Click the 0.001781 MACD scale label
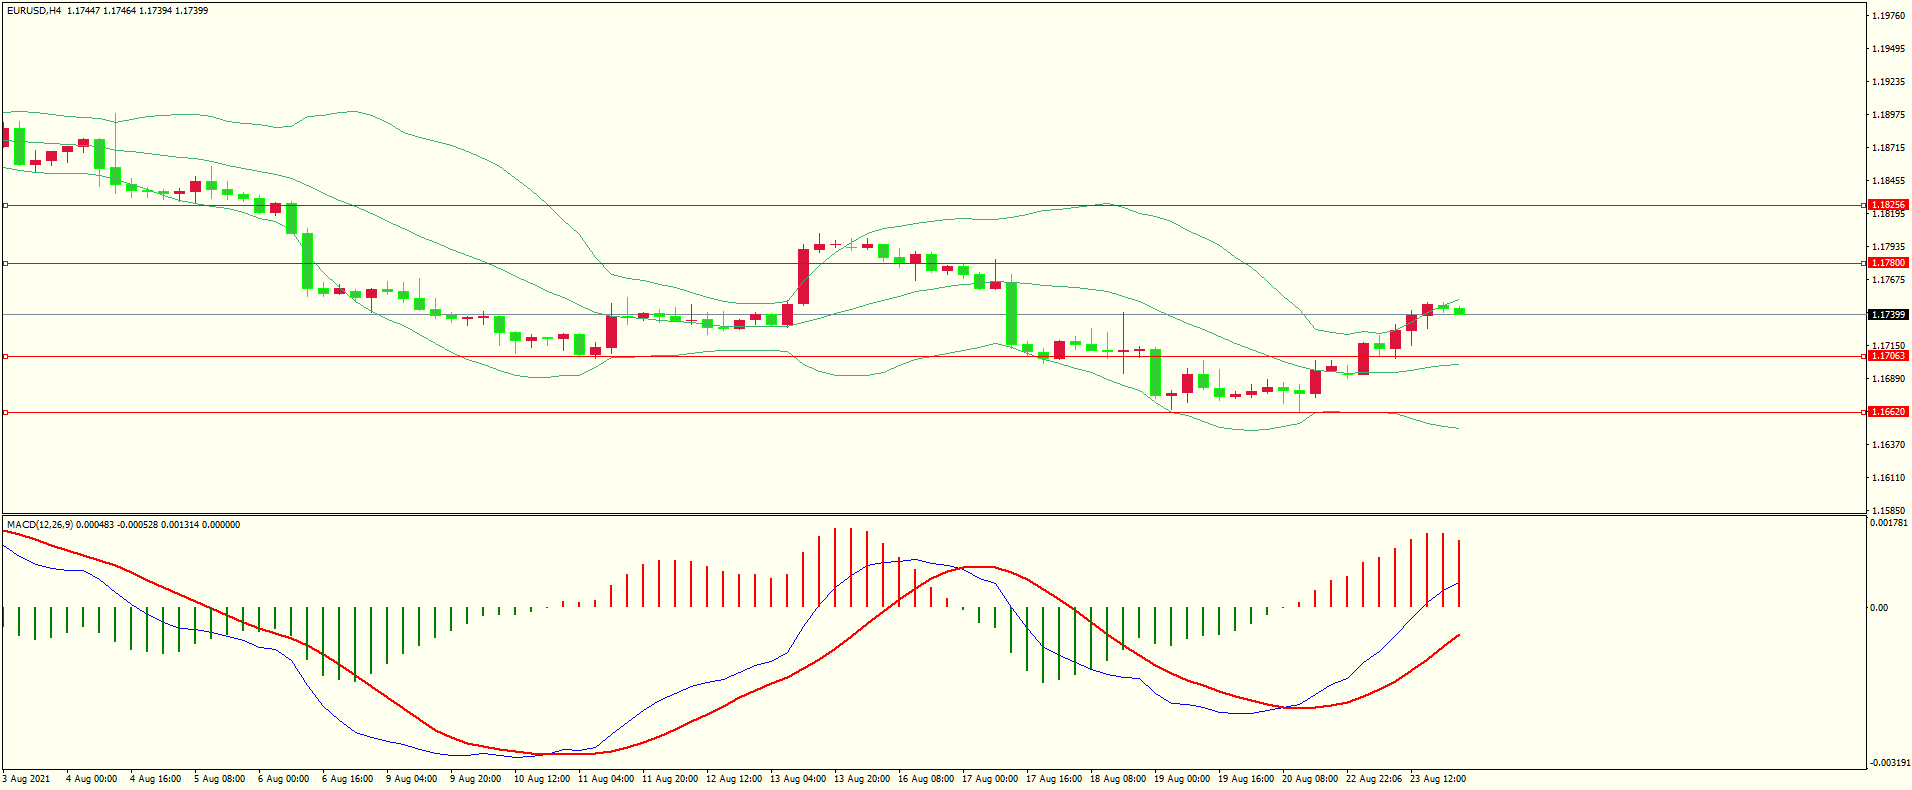 point(1889,523)
